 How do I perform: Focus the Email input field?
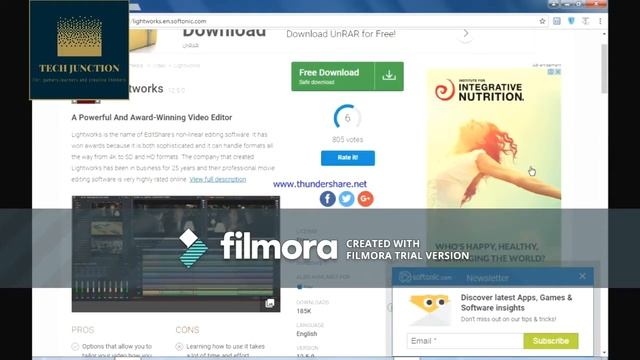[465, 341]
